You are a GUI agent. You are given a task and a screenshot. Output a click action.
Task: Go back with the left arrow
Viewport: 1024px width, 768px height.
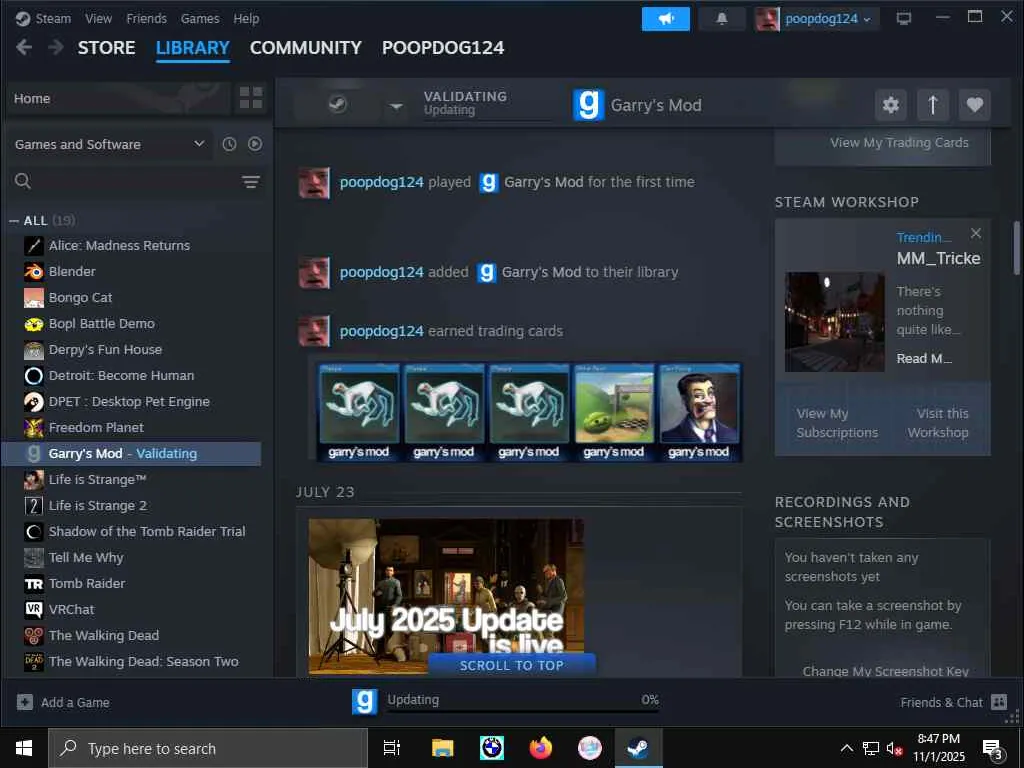pos(24,47)
